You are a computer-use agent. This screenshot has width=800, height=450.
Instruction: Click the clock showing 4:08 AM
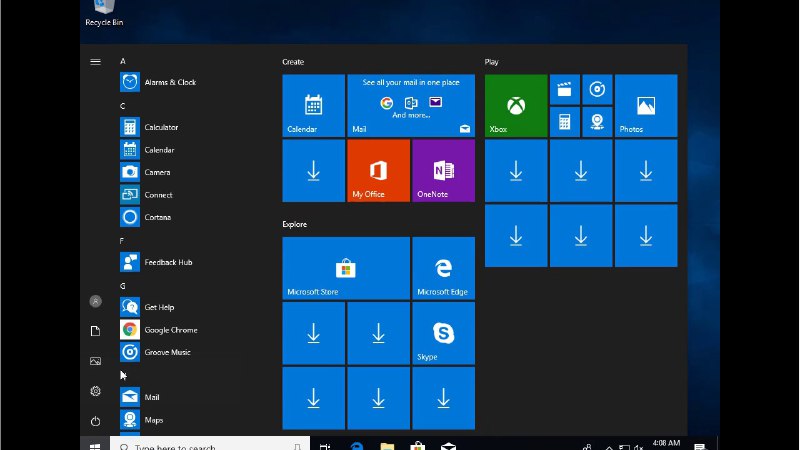(666, 443)
